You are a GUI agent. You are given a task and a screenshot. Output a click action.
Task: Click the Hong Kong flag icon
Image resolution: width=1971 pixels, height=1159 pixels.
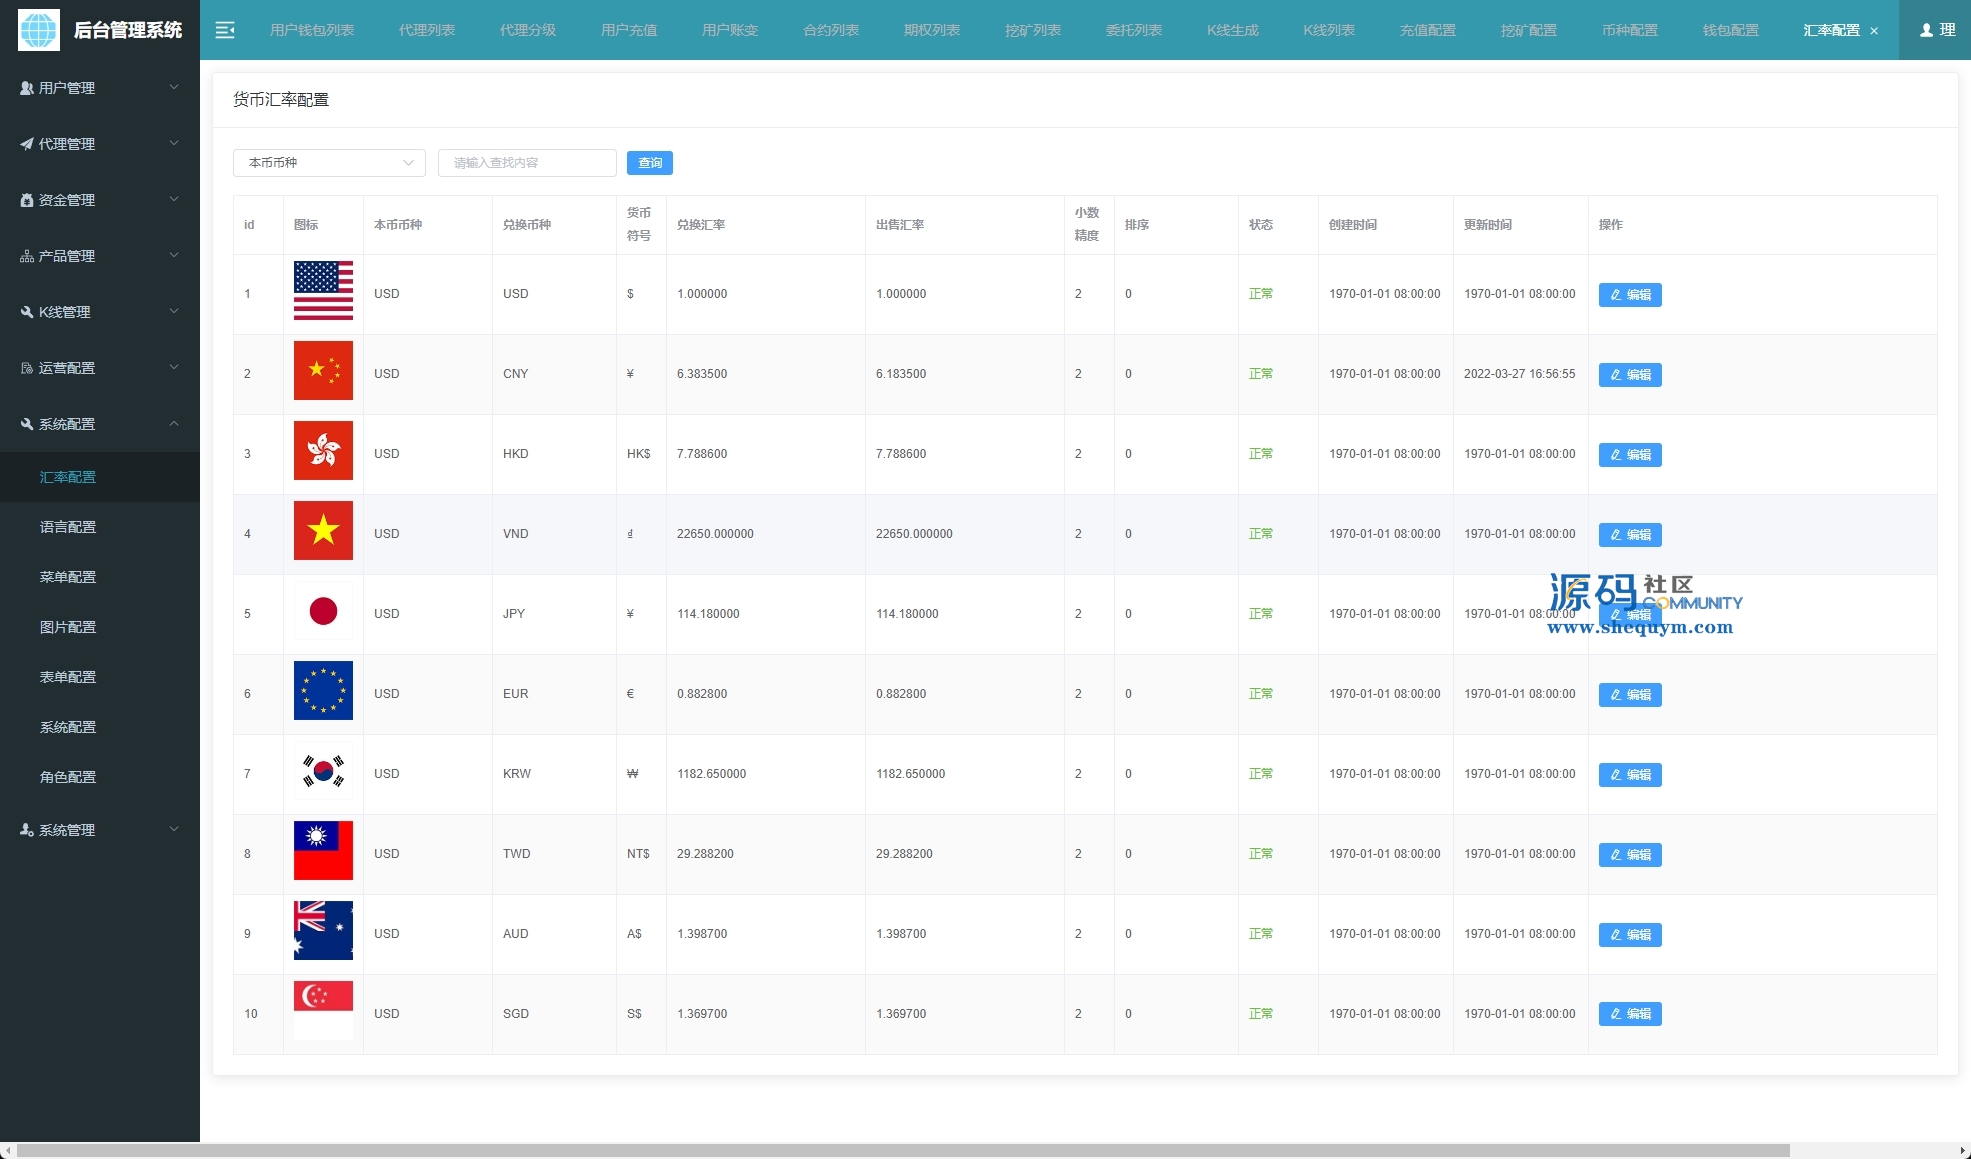coord(323,451)
